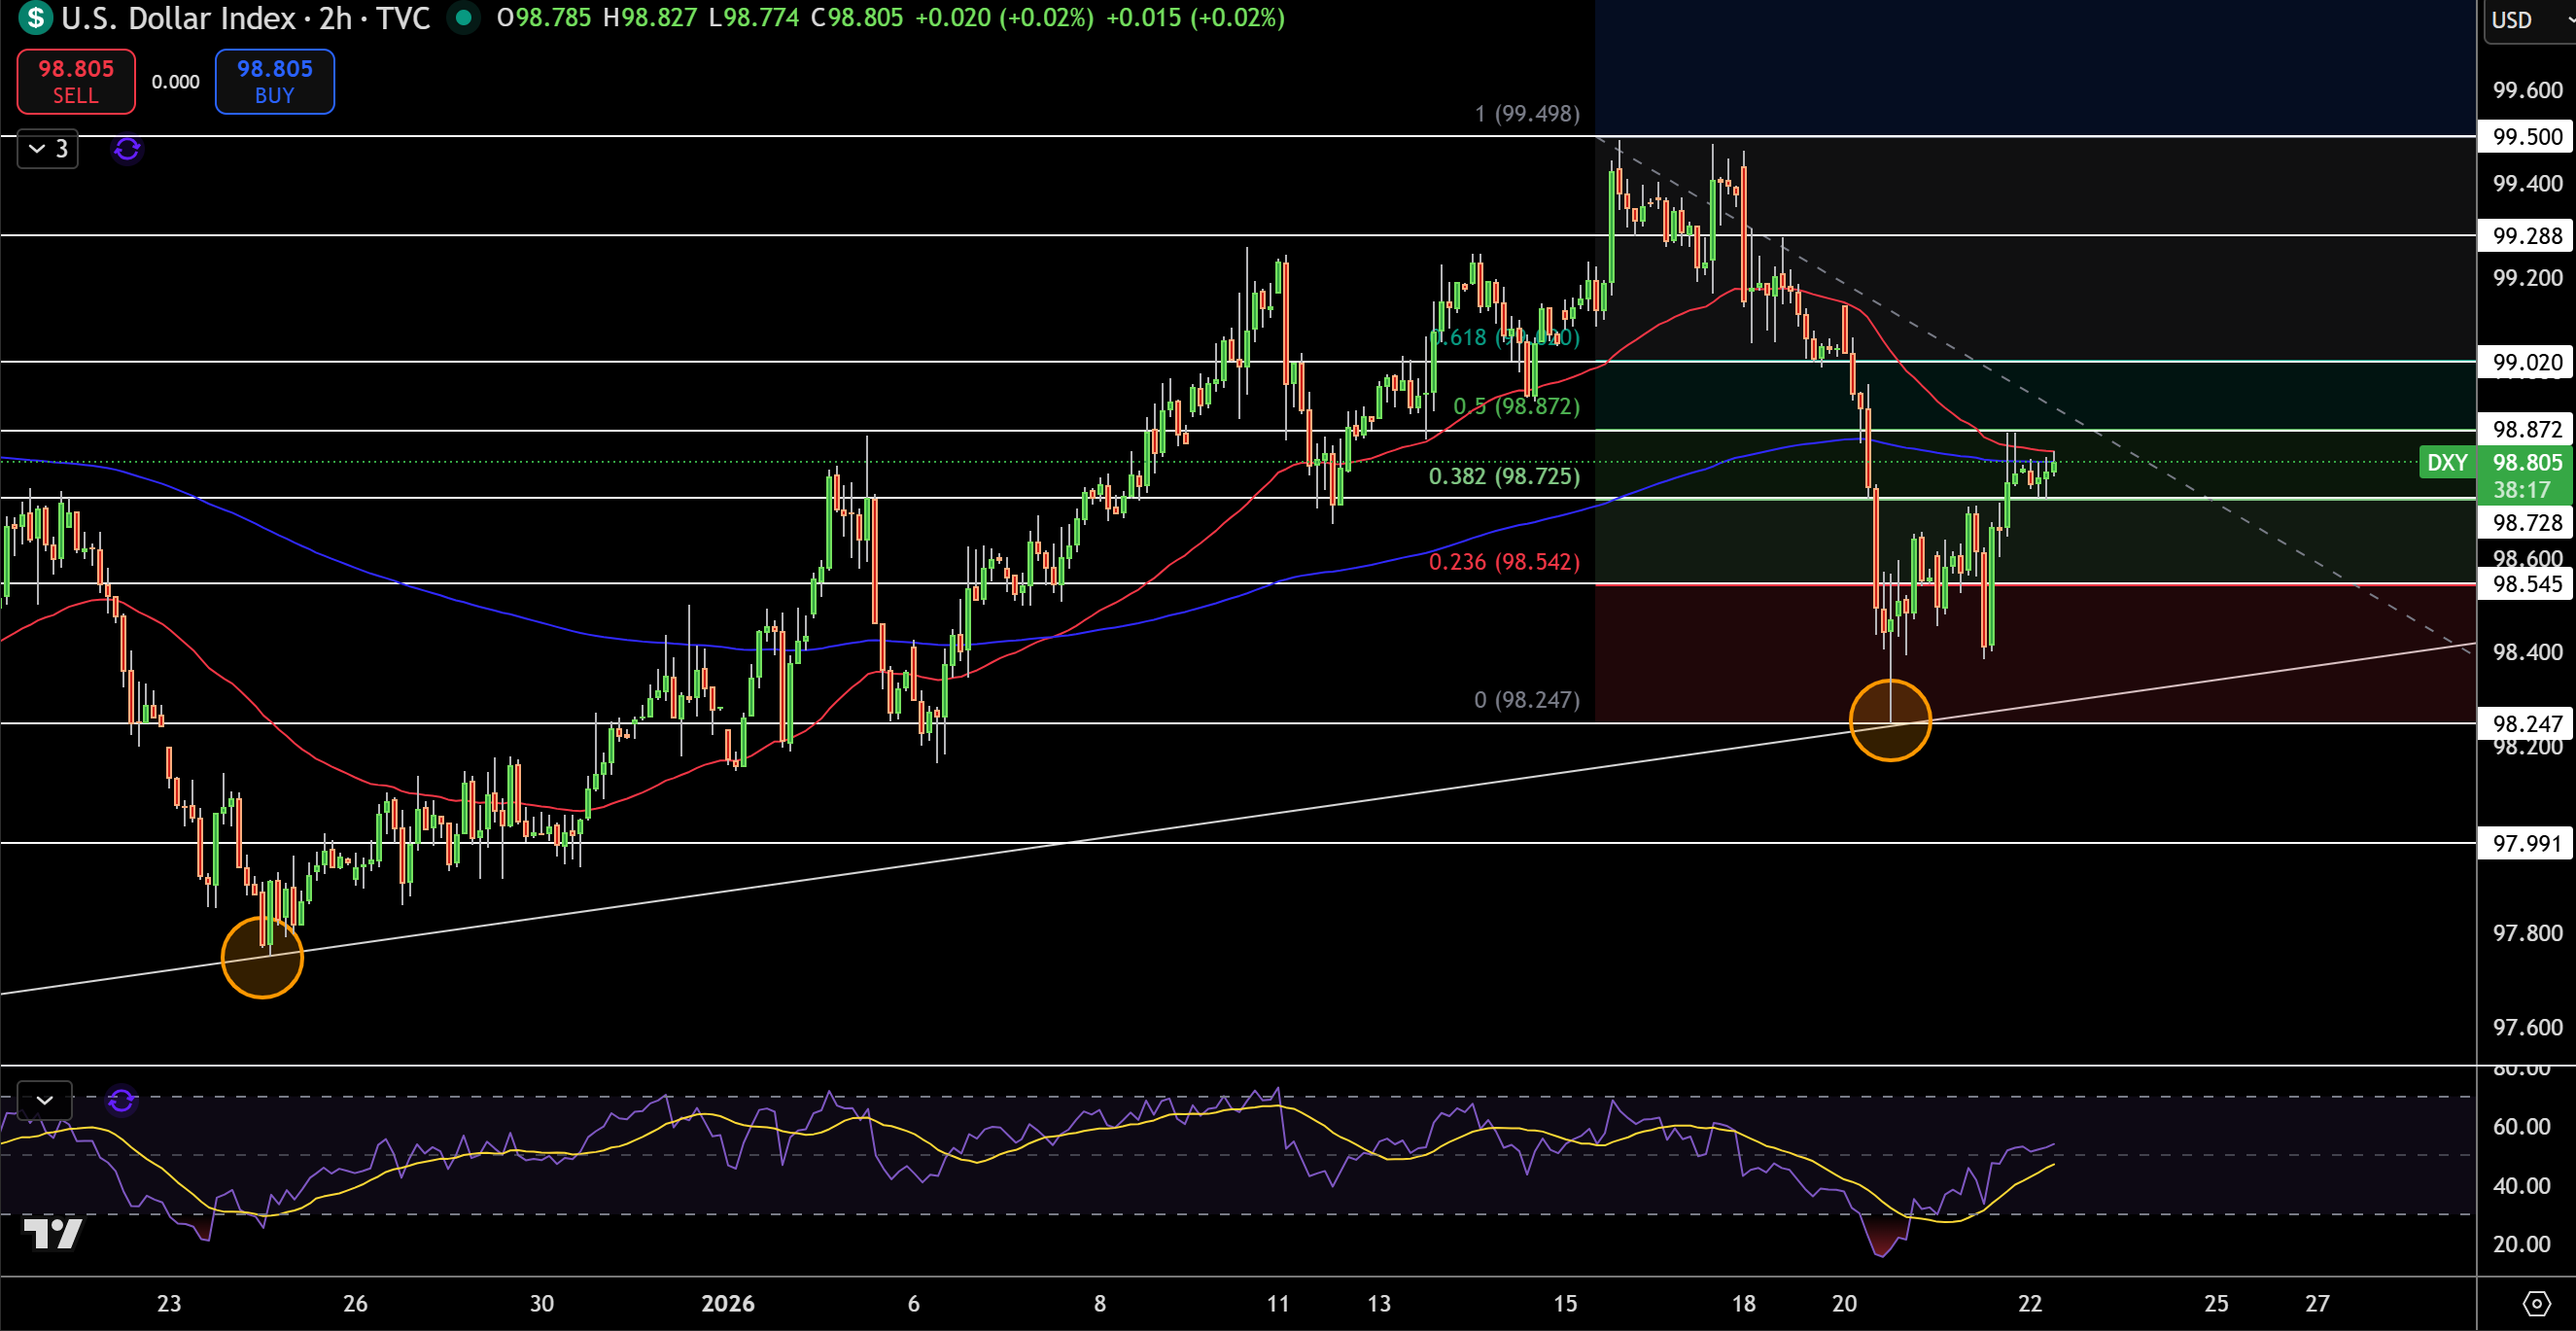This screenshot has height=1331, width=2576.
Task: Collapse the RSI pane legend chevron
Action: tap(45, 1100)
